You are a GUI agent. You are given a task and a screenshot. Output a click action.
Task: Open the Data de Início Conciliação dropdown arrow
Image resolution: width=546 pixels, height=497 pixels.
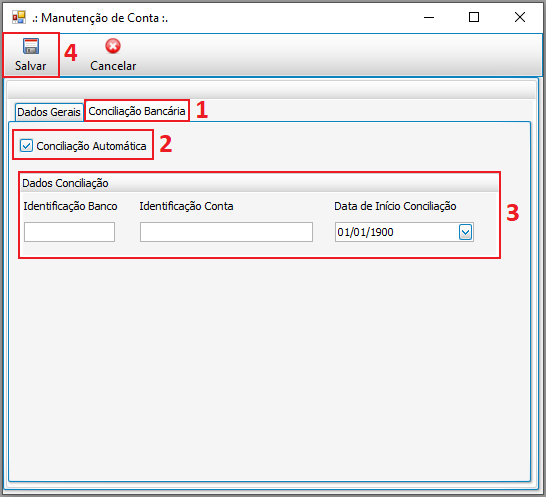466,232
